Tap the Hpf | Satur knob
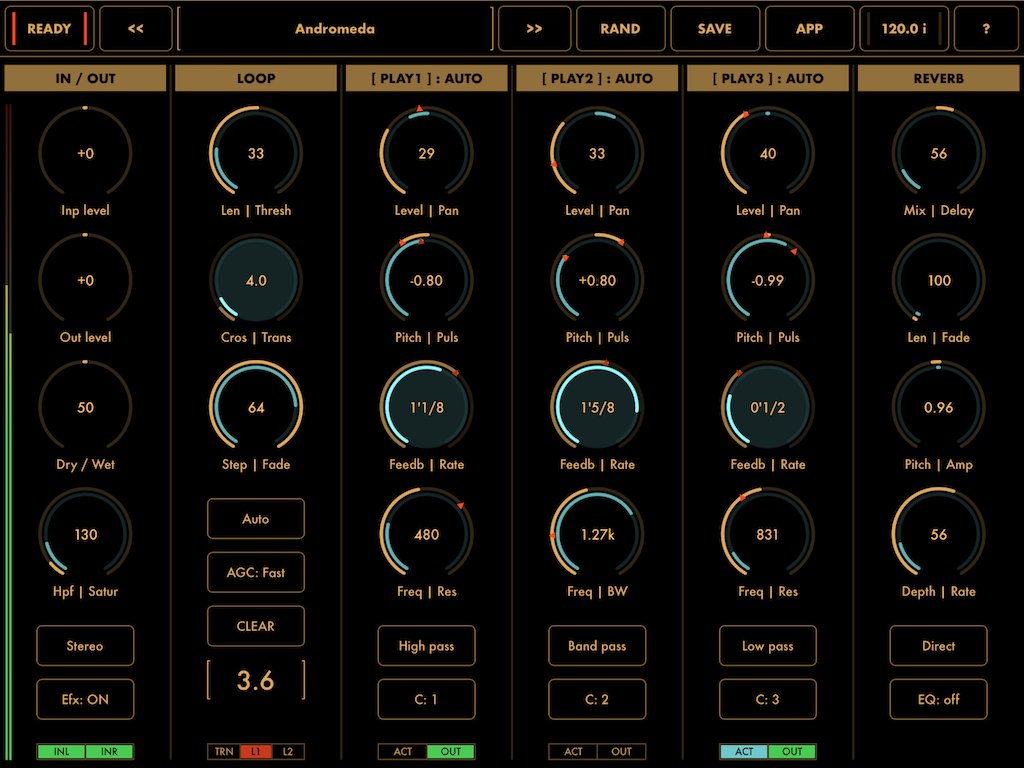The width and height of the screenshot is (1024, 768). click(85, 535)
